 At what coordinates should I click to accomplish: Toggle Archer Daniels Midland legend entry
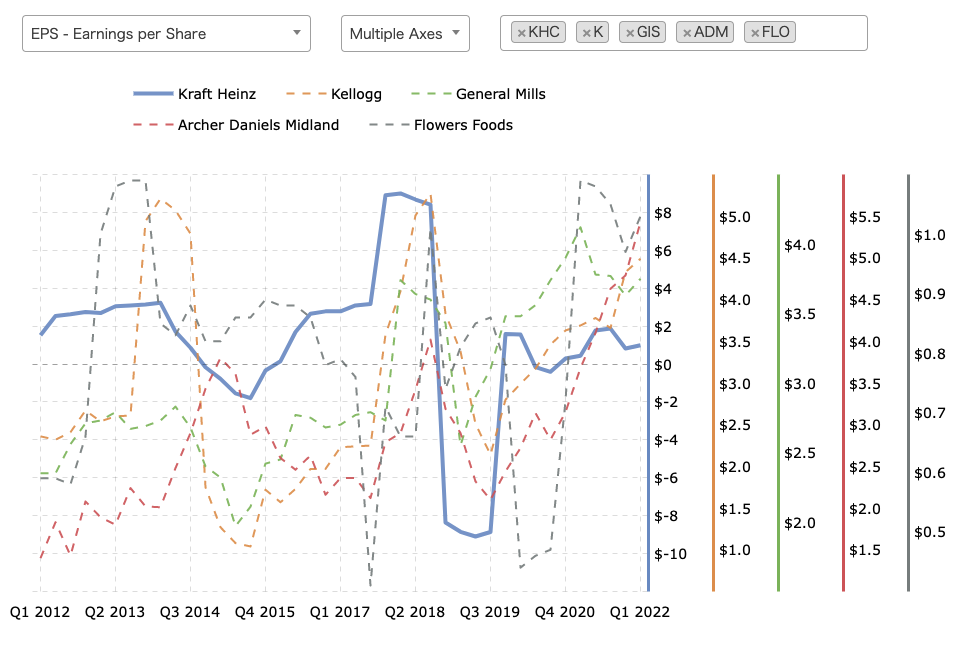click(x=236, y=125)
